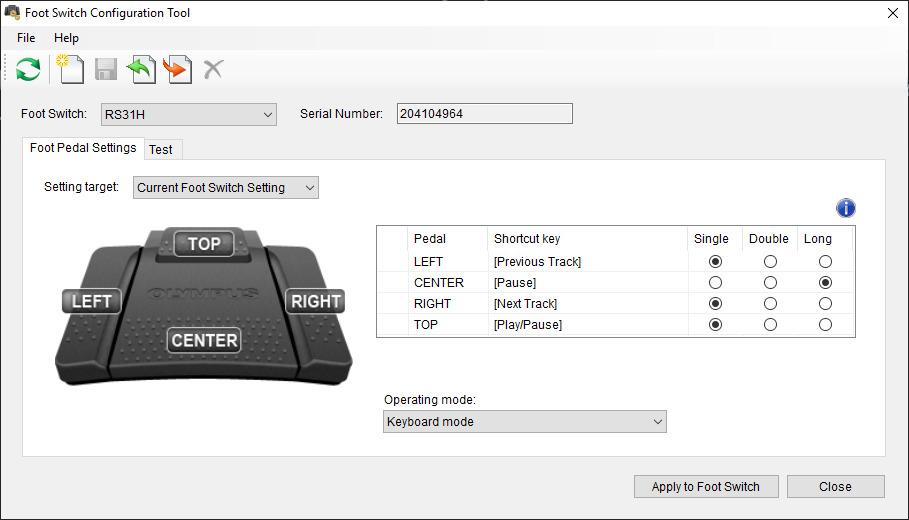Image resolution: width=909 pixels, height=520 pixels.
Task: Click the orange arrow document icon
Action: click(x=177, y=69)
